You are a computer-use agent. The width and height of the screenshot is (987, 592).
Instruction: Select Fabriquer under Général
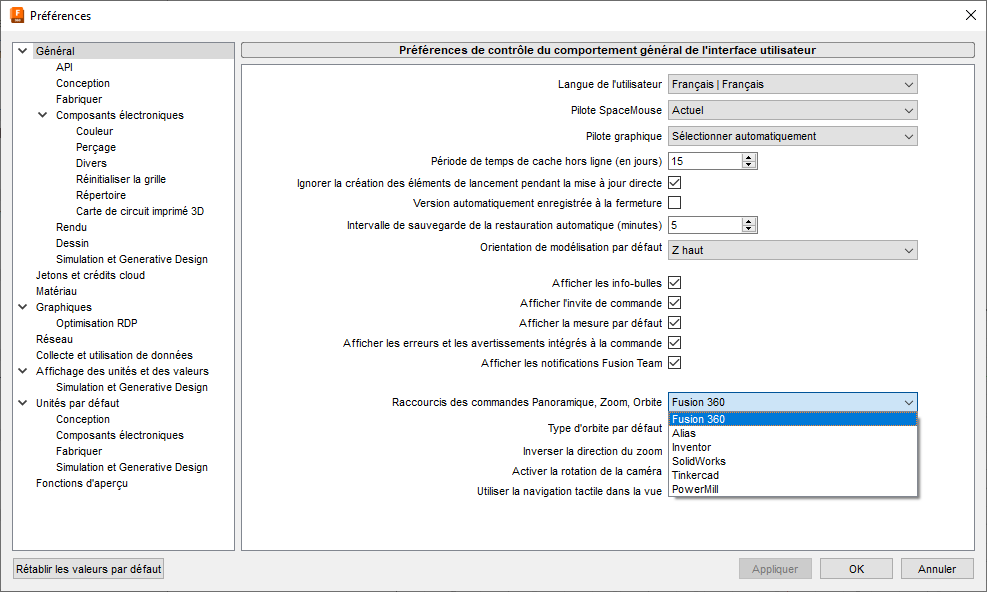click(79, 99)
